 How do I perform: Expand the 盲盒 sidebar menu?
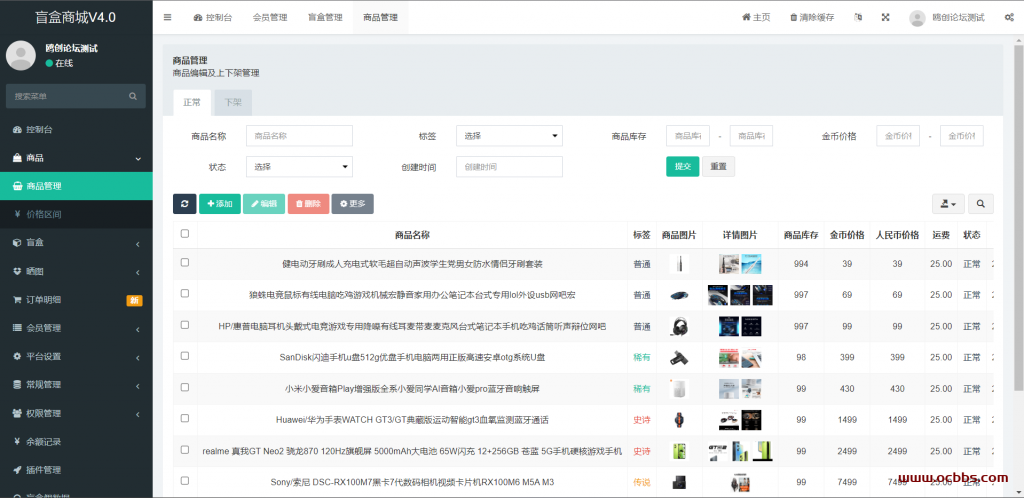[76, 243]
